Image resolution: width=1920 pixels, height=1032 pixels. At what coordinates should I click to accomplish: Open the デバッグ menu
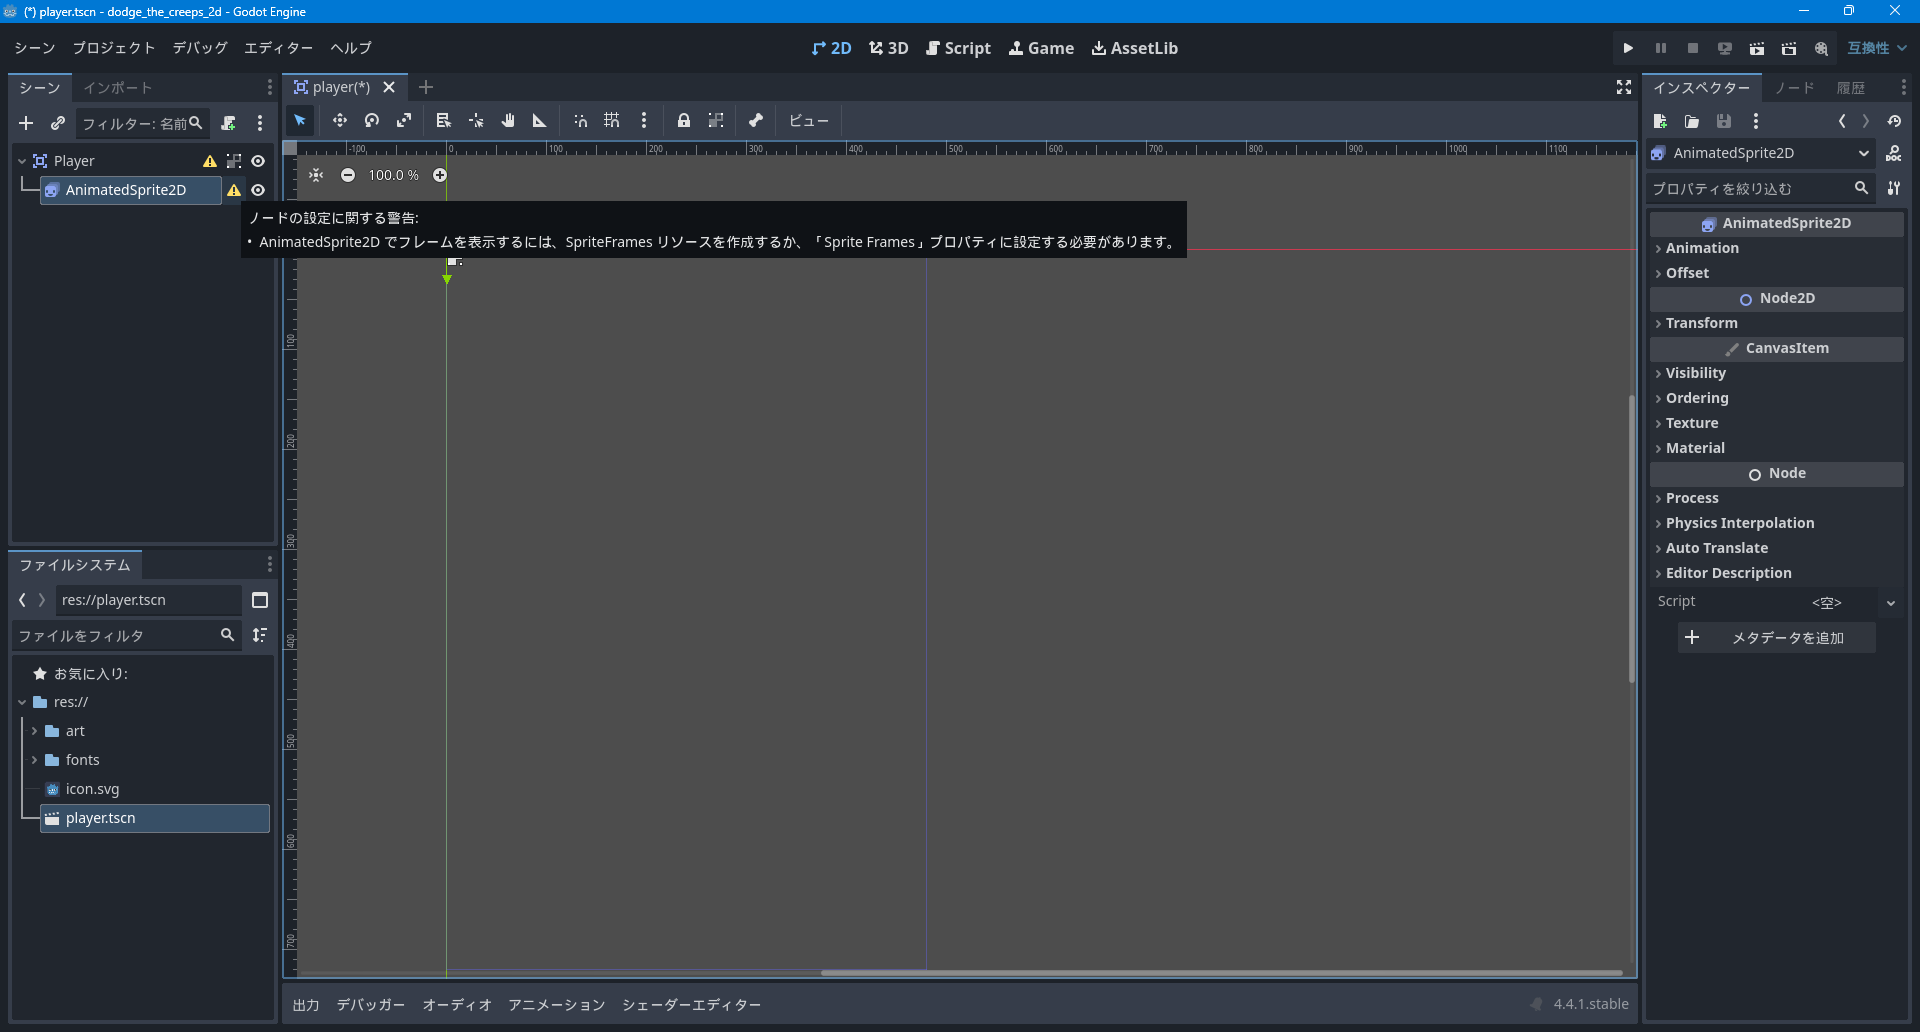pos(200,48)
